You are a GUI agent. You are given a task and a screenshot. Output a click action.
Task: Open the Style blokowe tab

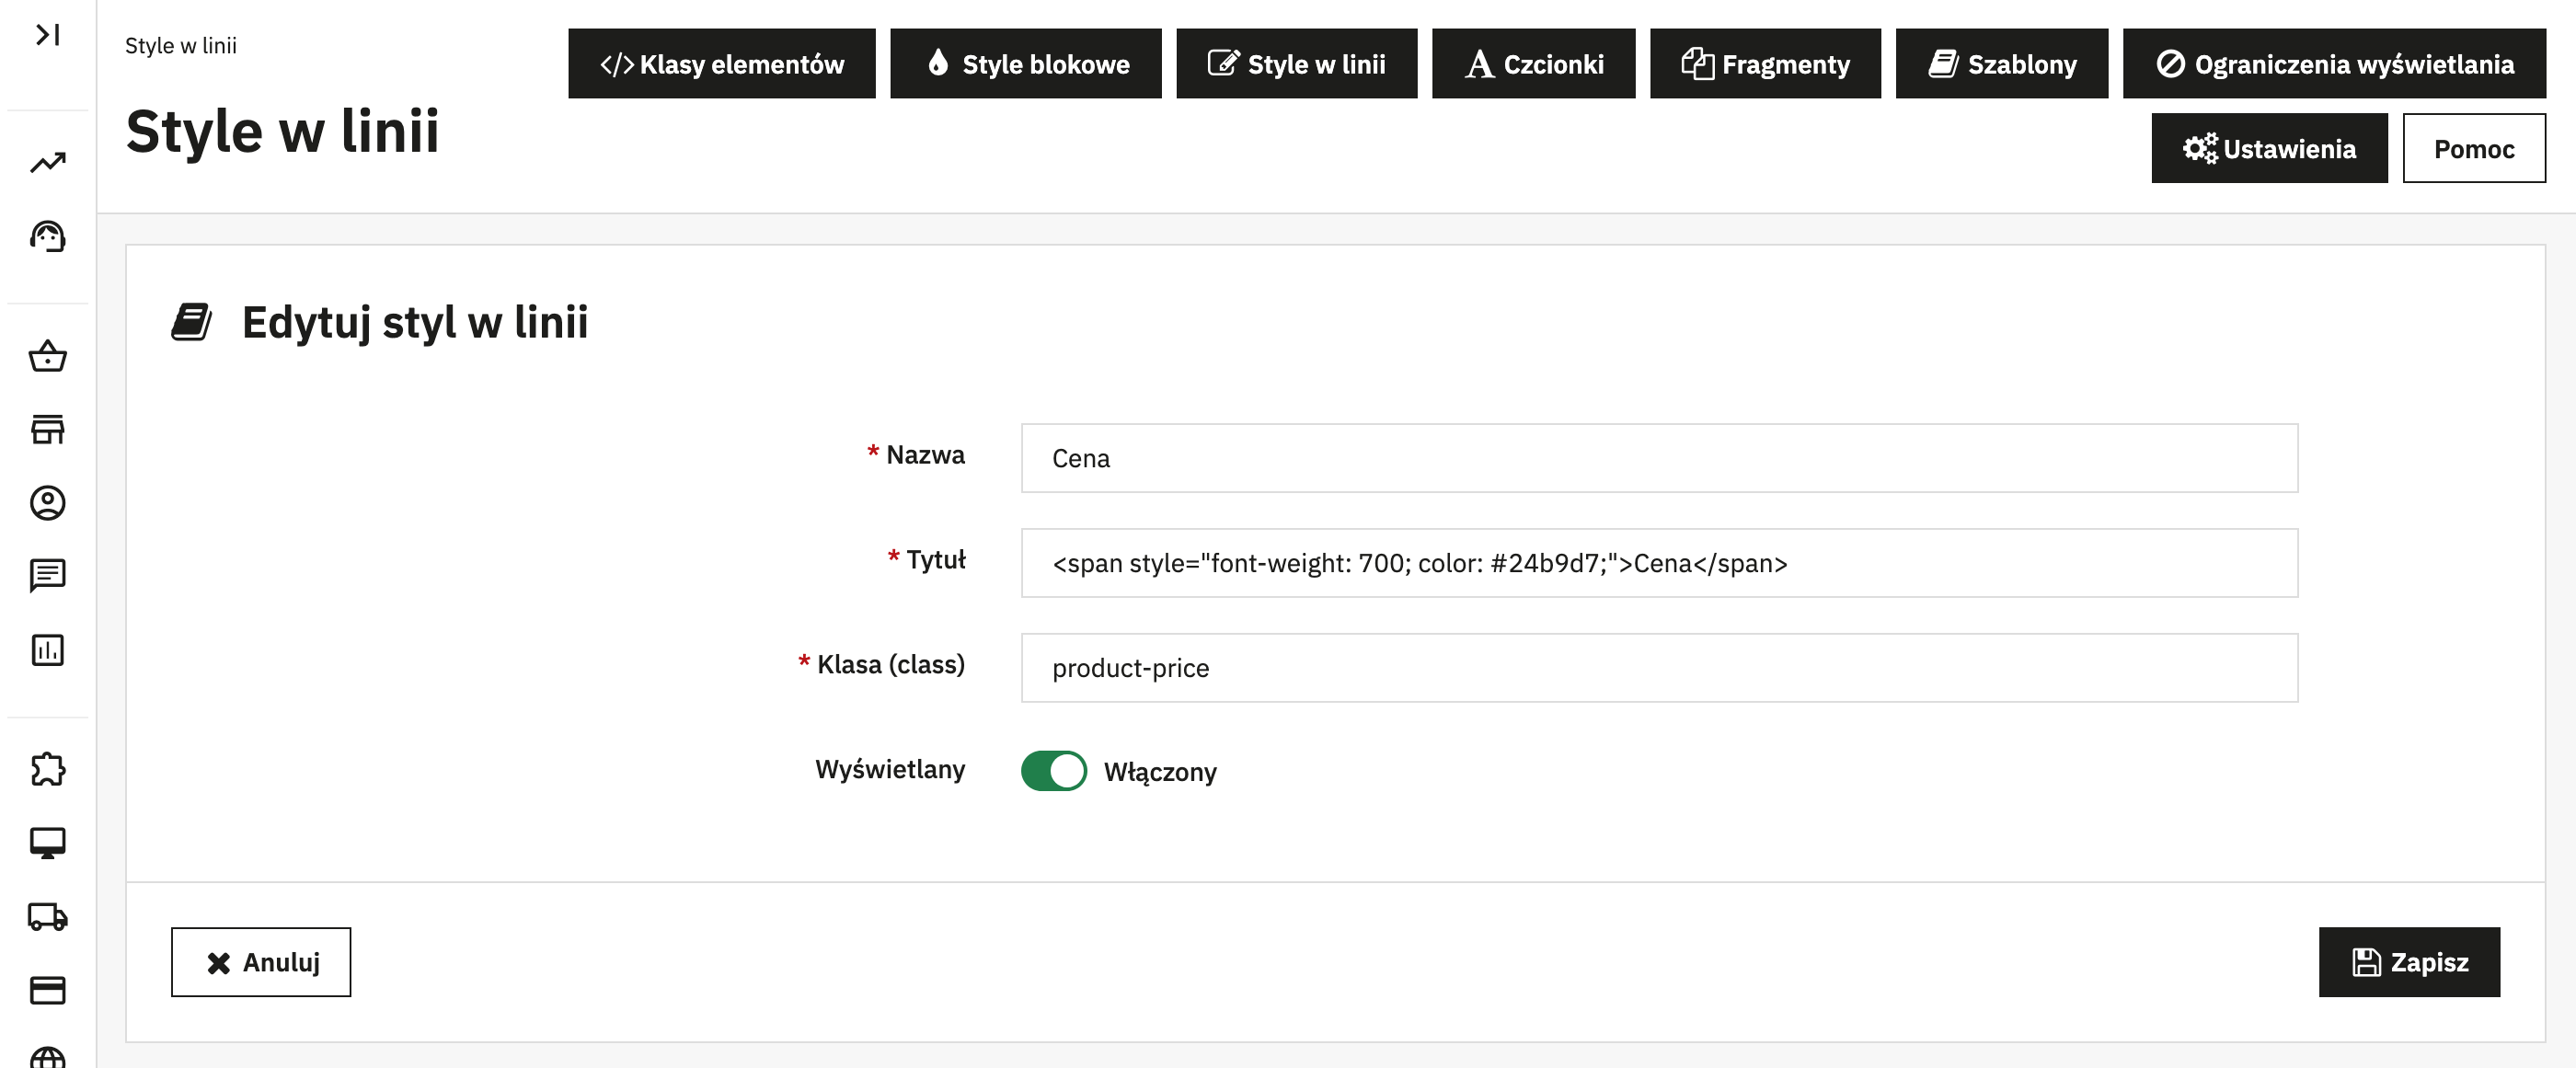[1025, 64]
